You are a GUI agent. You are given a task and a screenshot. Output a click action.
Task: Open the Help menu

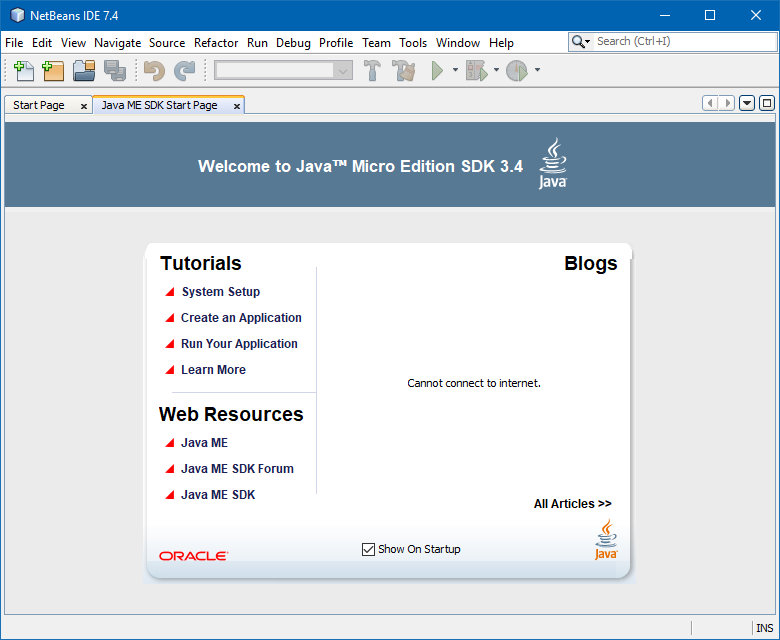point(501,43)
